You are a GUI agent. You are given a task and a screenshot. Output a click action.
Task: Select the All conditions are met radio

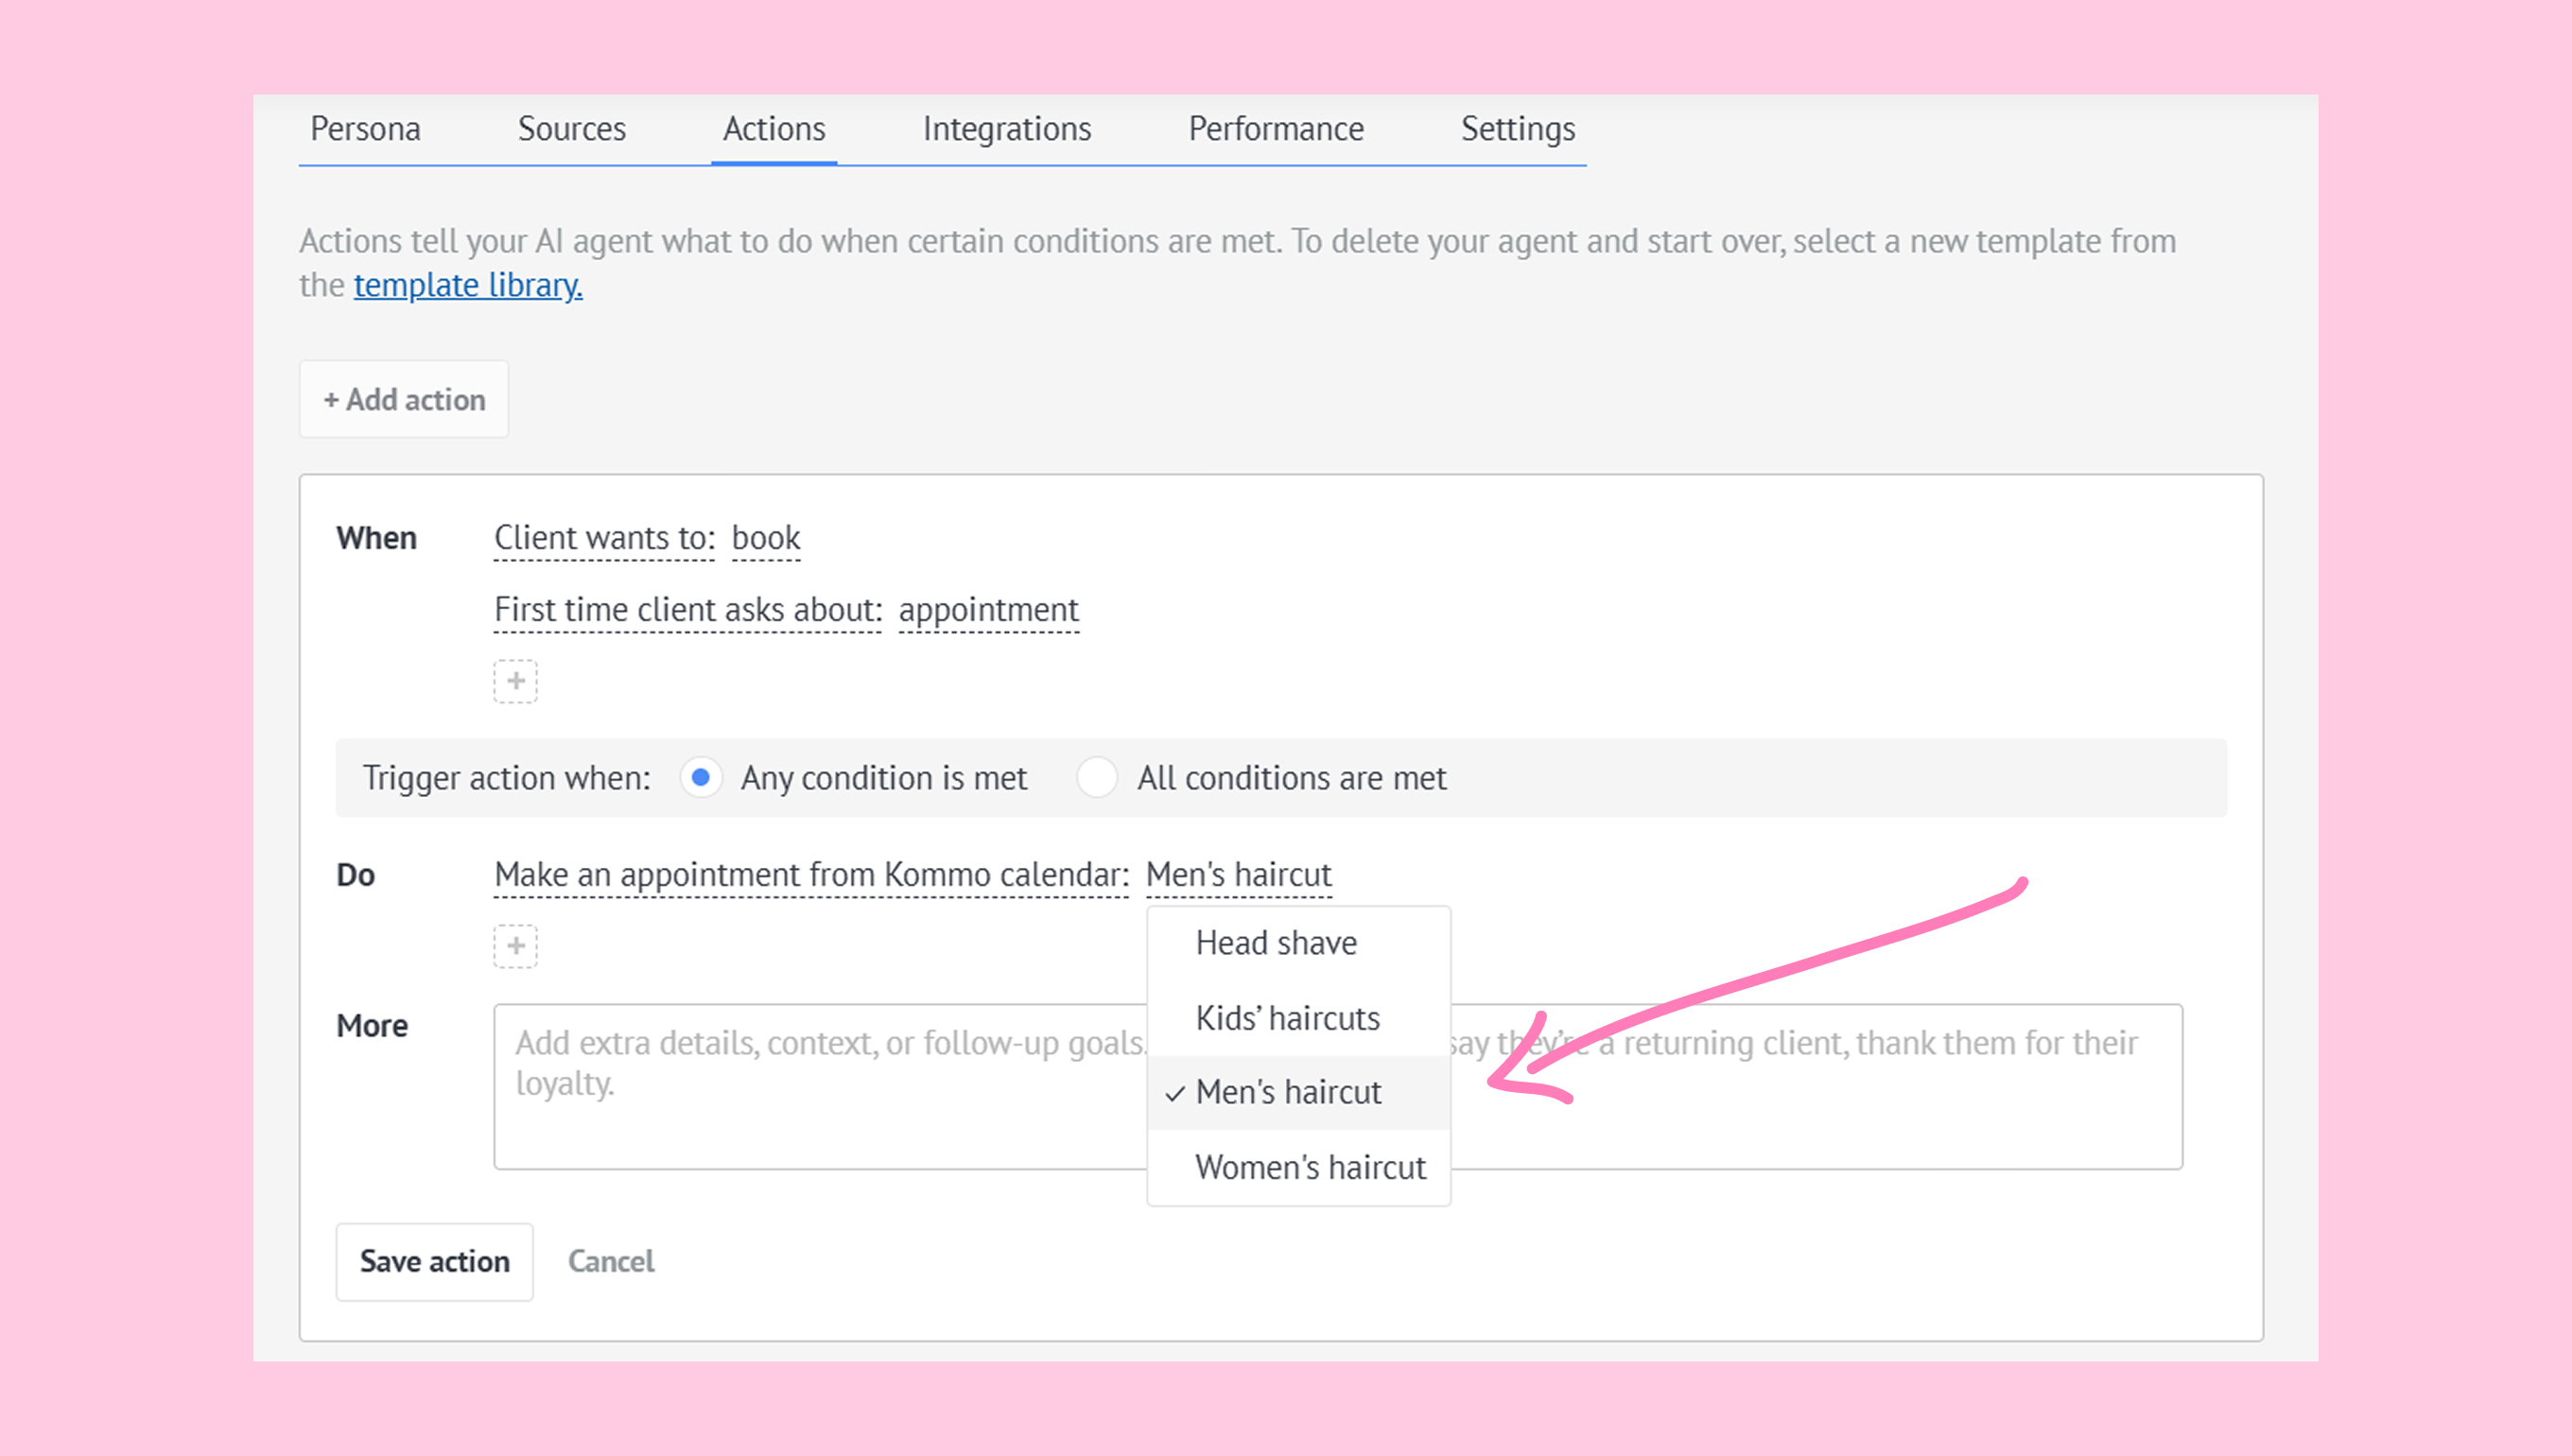click(1097, 777)
